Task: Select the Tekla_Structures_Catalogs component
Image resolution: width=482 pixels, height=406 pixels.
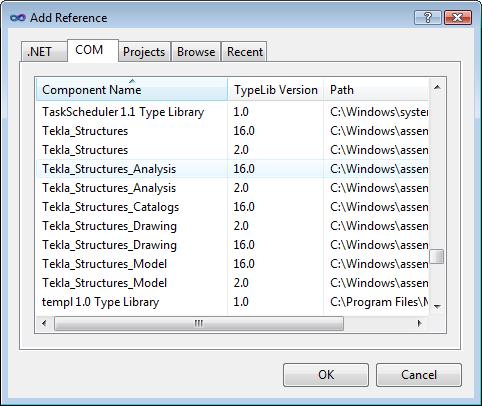Action: pos(232,207)
